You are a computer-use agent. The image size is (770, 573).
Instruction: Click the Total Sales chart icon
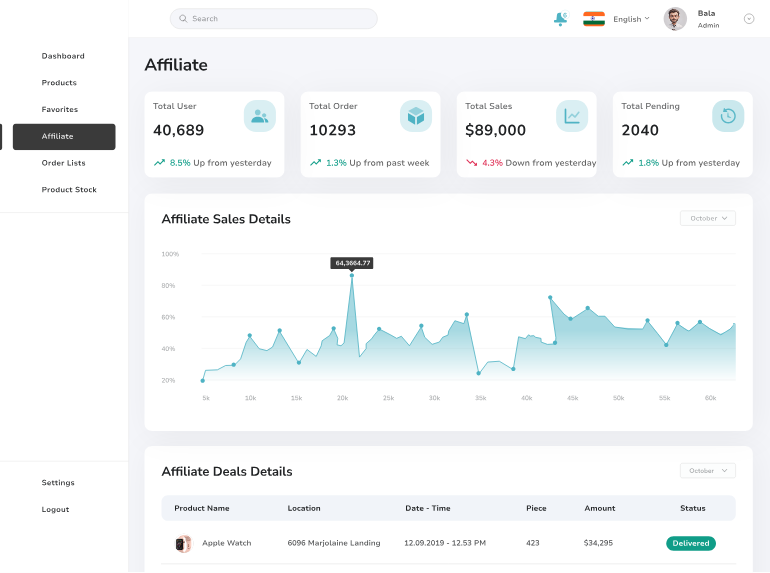coord(572,116)
